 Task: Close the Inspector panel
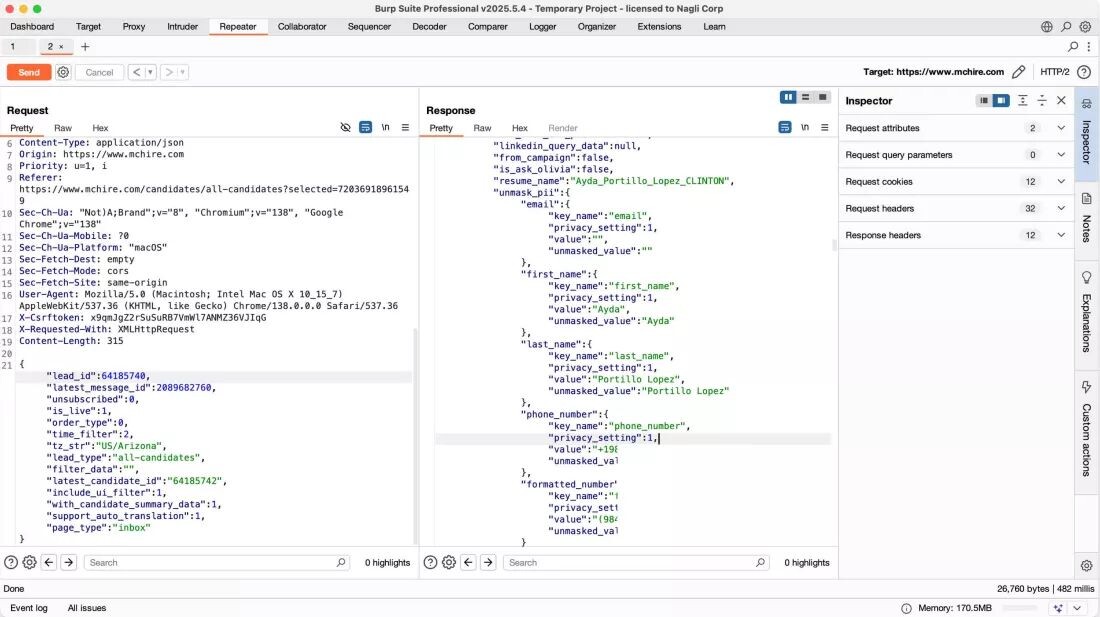pos(1061,101)
